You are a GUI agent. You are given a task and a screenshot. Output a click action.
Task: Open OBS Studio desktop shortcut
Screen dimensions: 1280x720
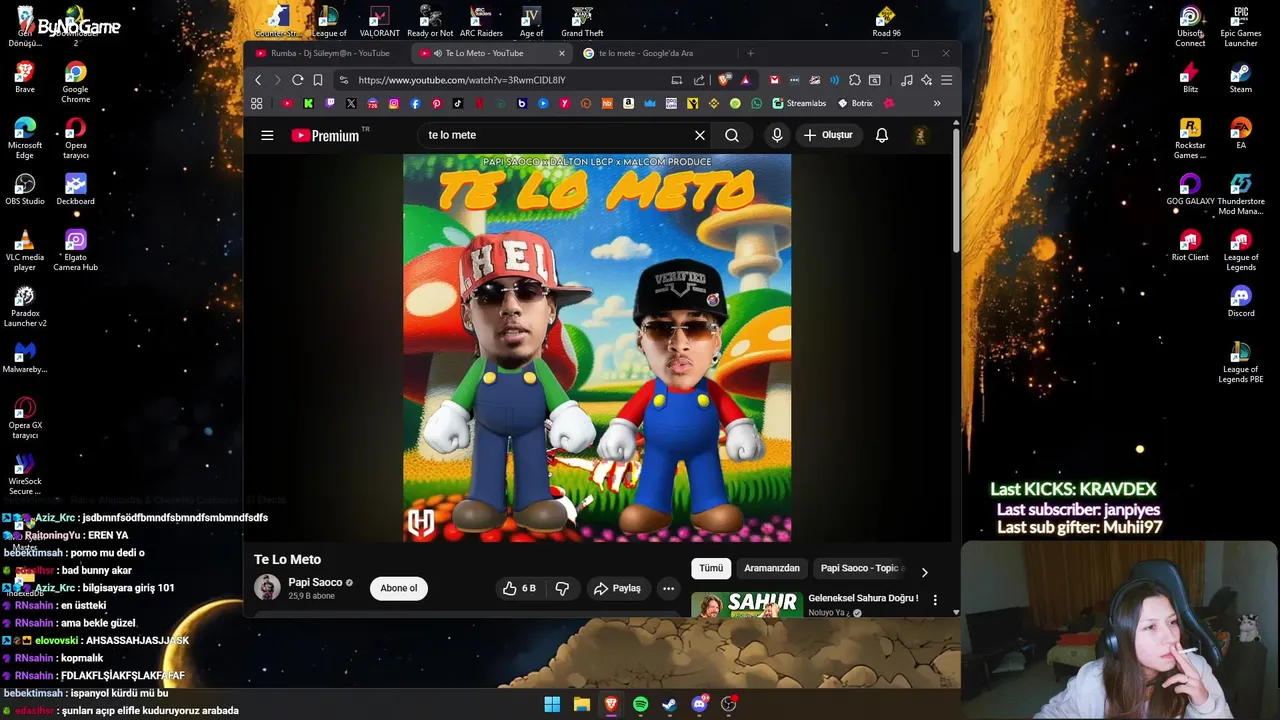pyautogui.click(x=25, y=189)
